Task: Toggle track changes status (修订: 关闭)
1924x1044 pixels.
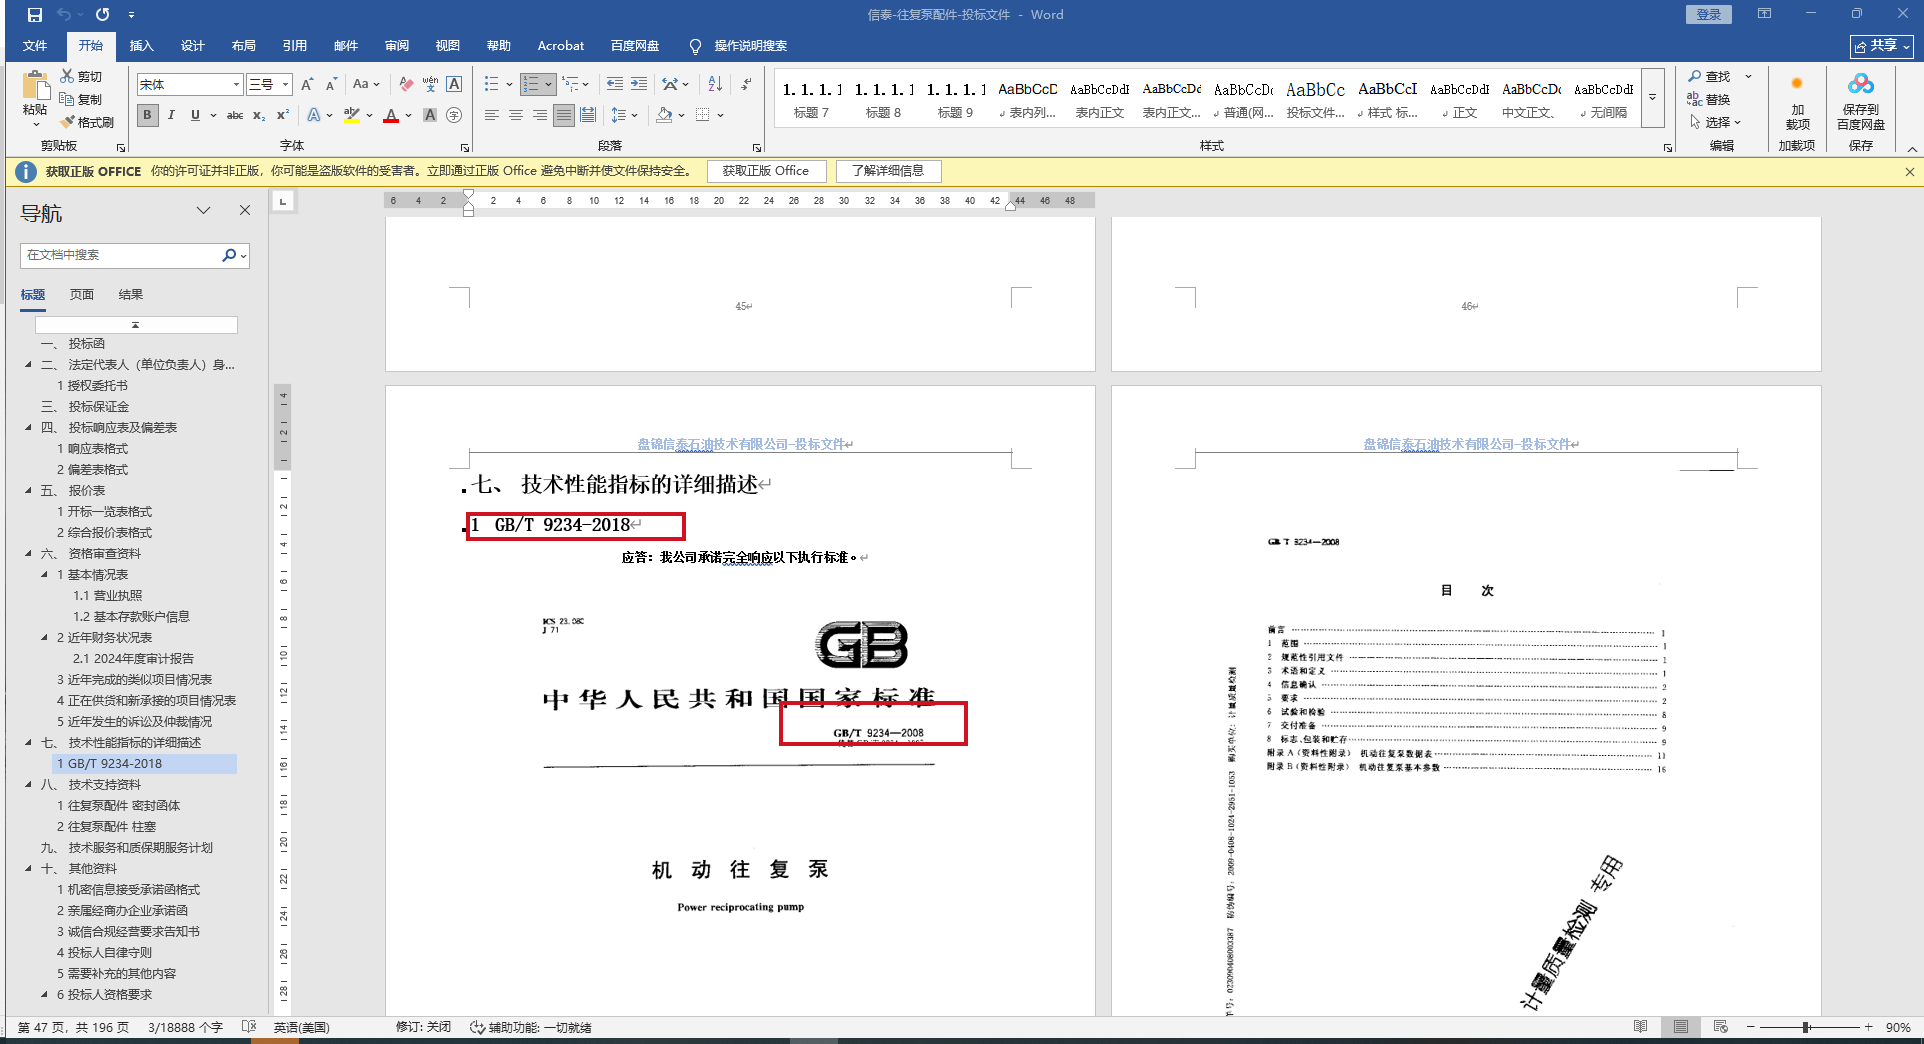Action: coord(423,1027)
